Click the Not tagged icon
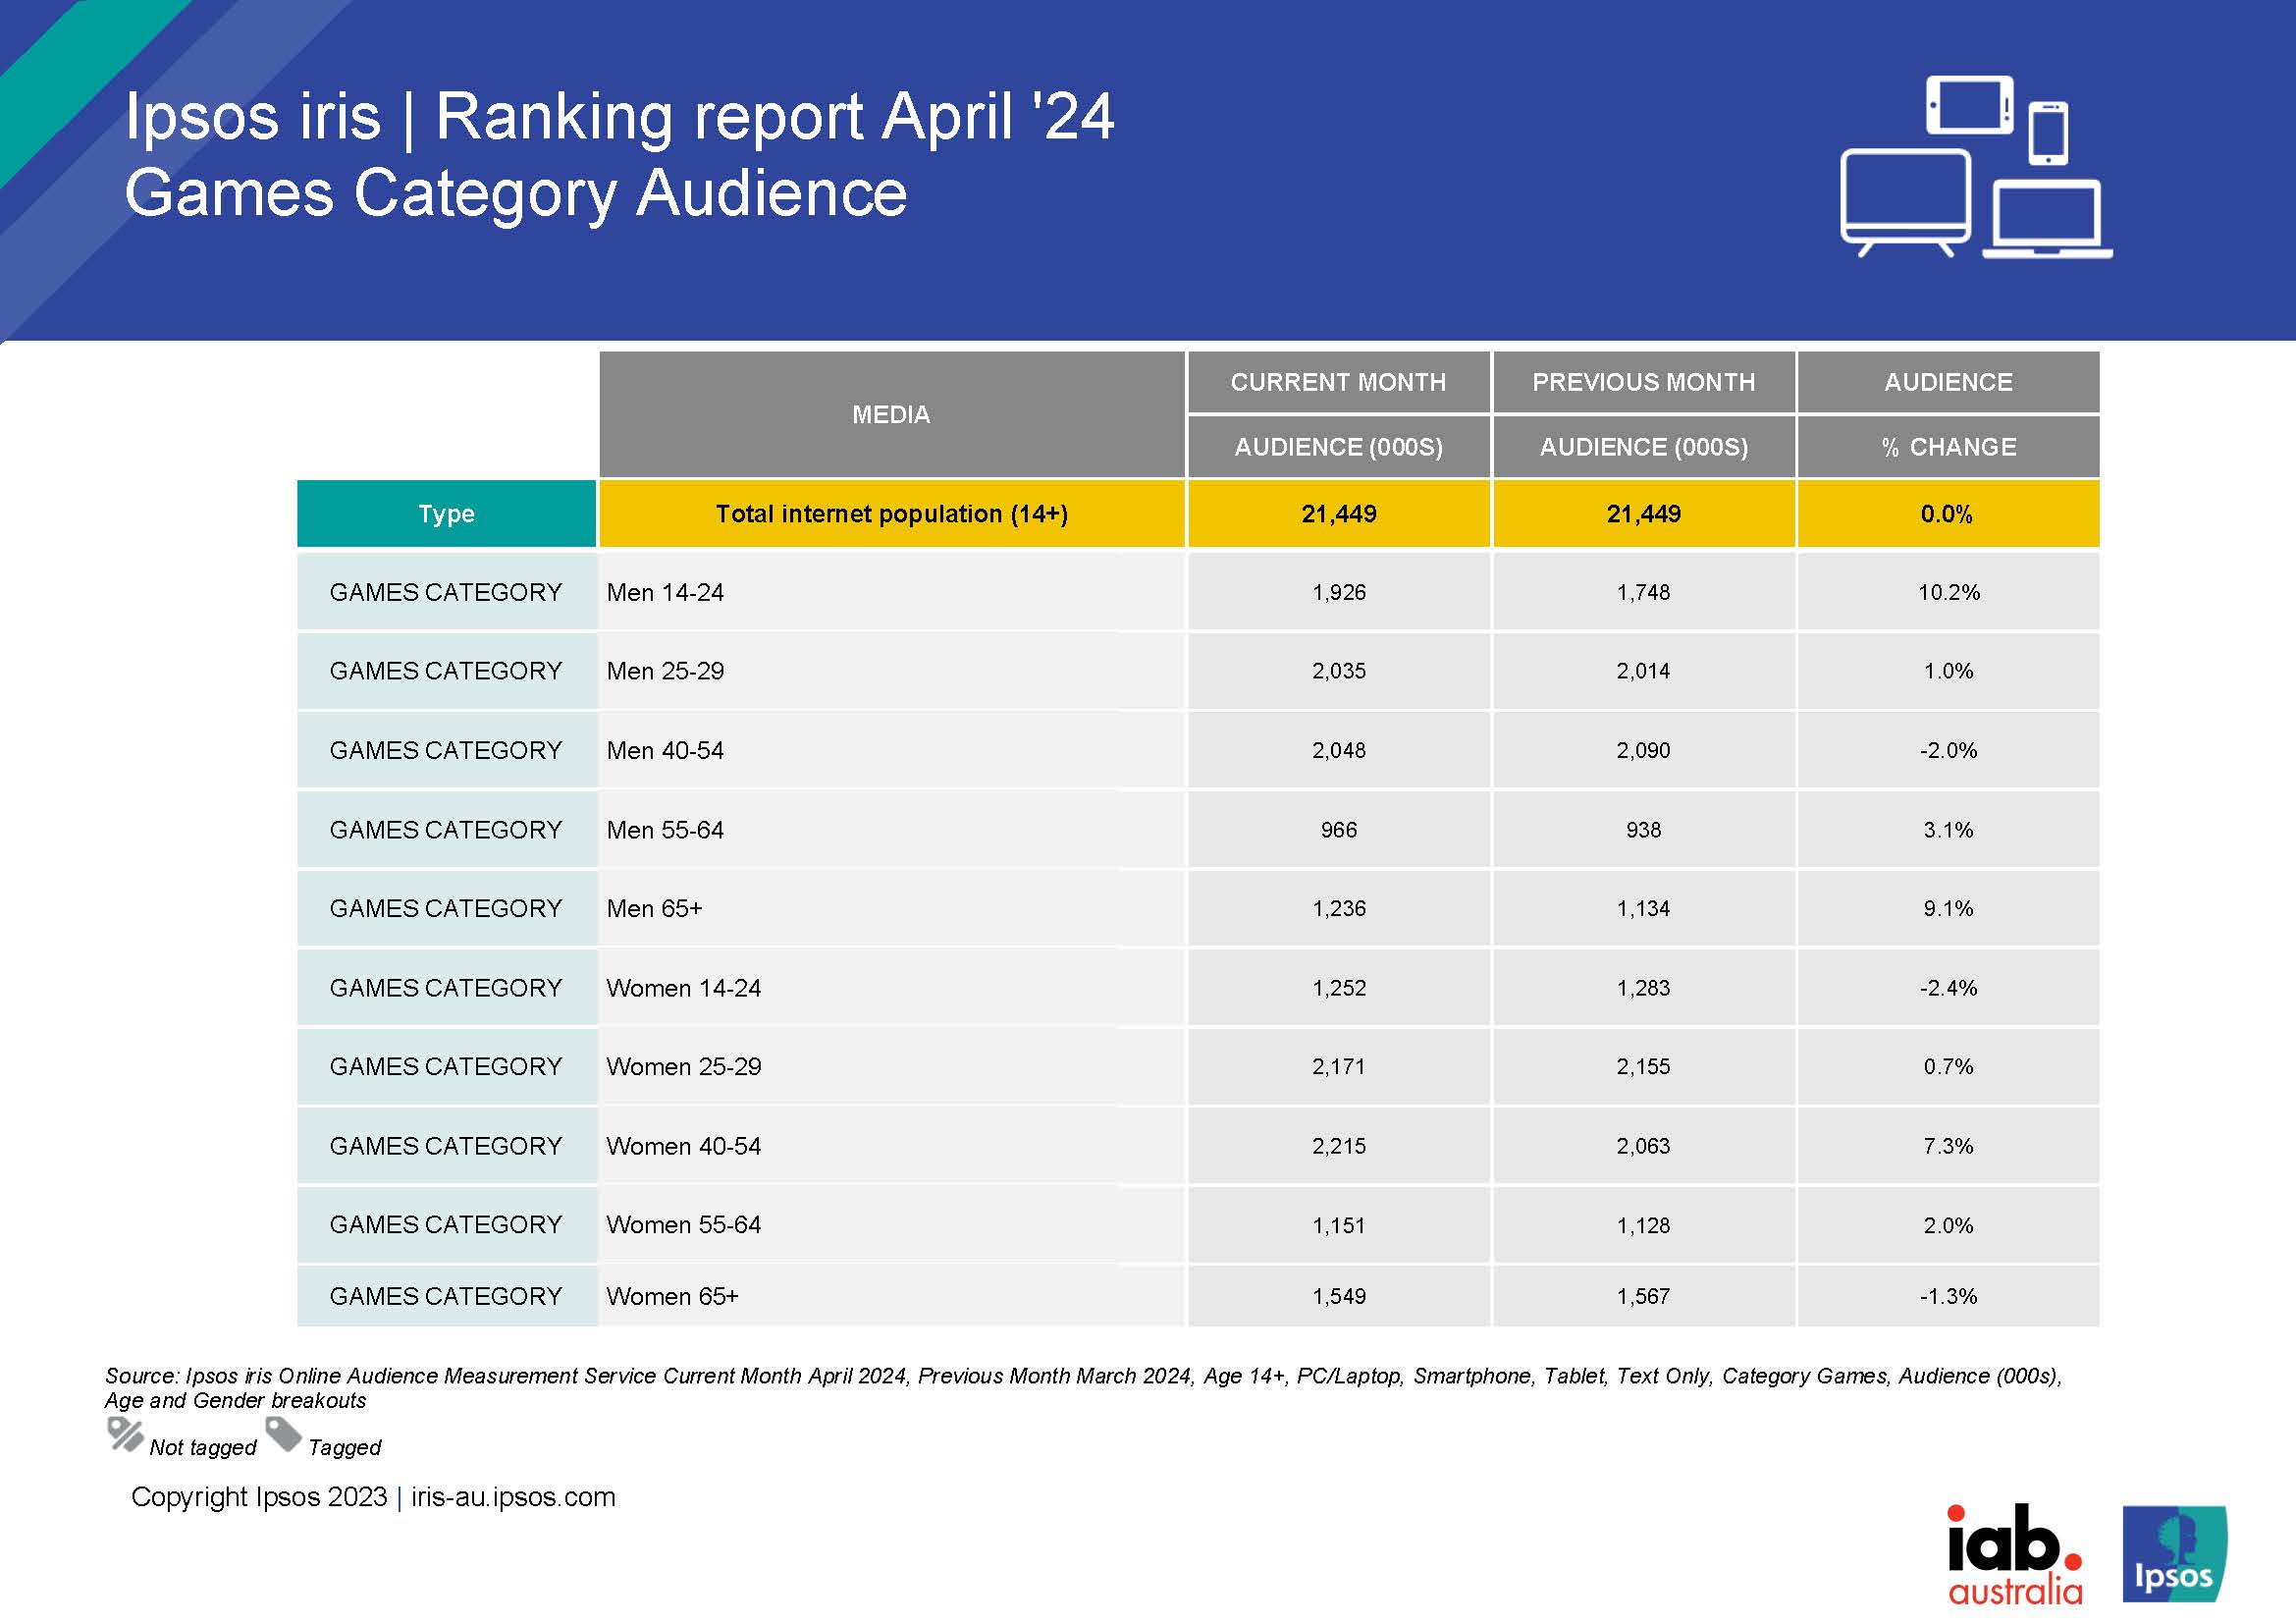Image resolution: width=2296 pixels, height=1623 pixels. (125, 1434)
